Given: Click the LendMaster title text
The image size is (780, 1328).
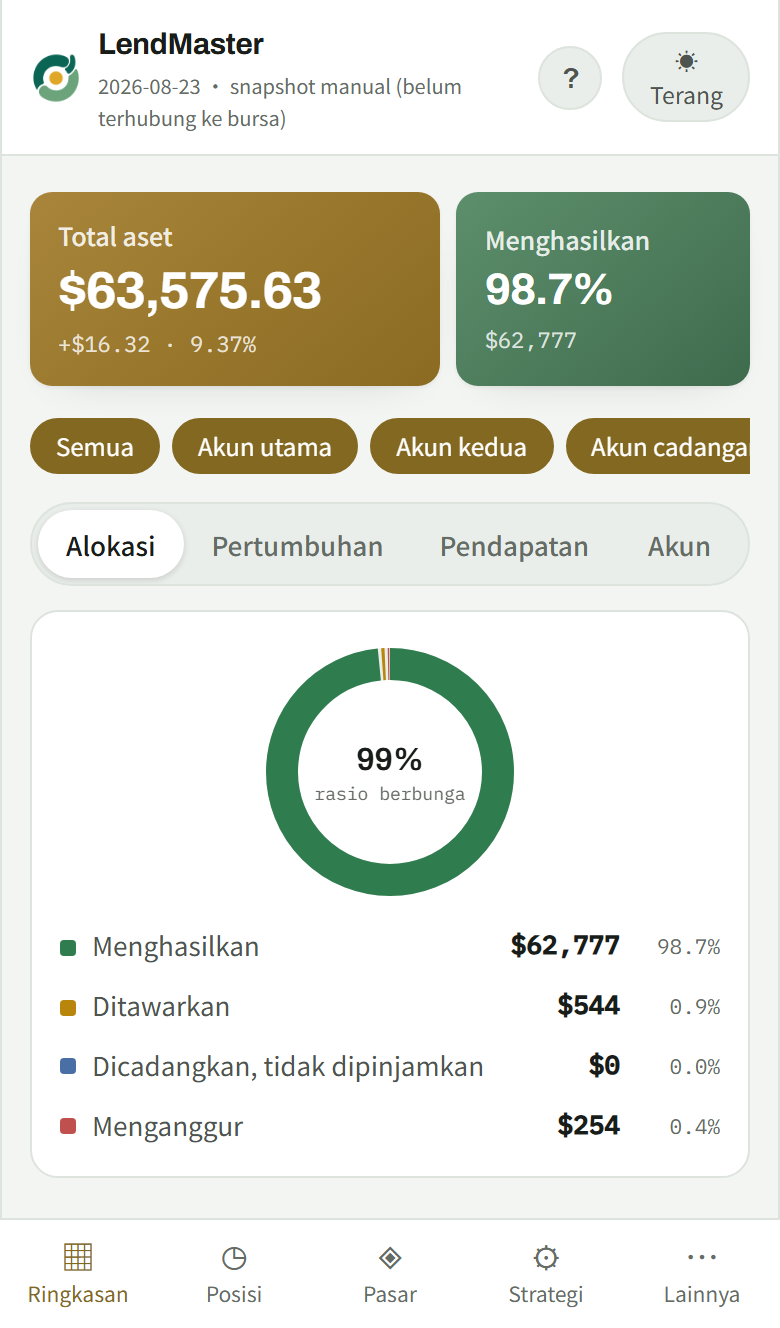Looking at the screenshot, I should tap(181, 44).
